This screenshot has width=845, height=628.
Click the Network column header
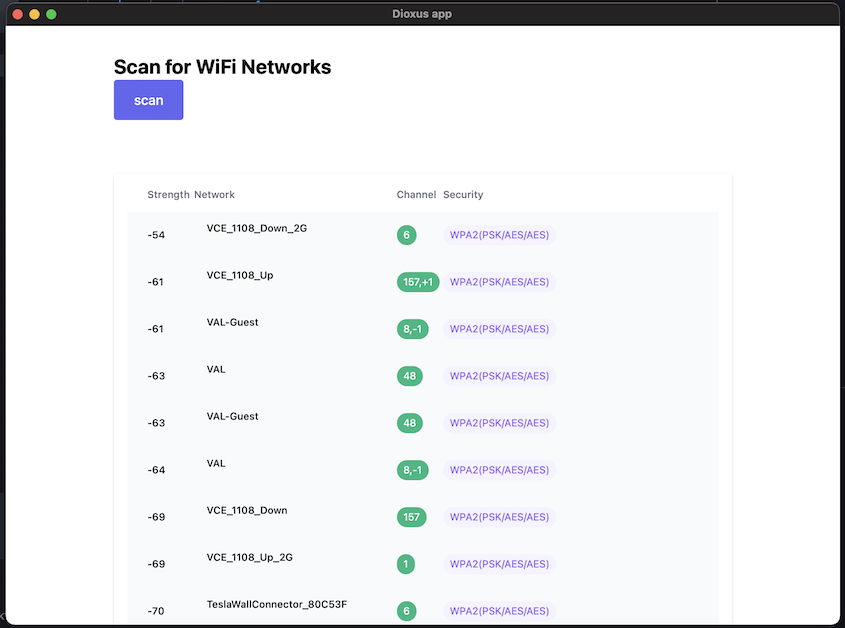tap(214, 195)
